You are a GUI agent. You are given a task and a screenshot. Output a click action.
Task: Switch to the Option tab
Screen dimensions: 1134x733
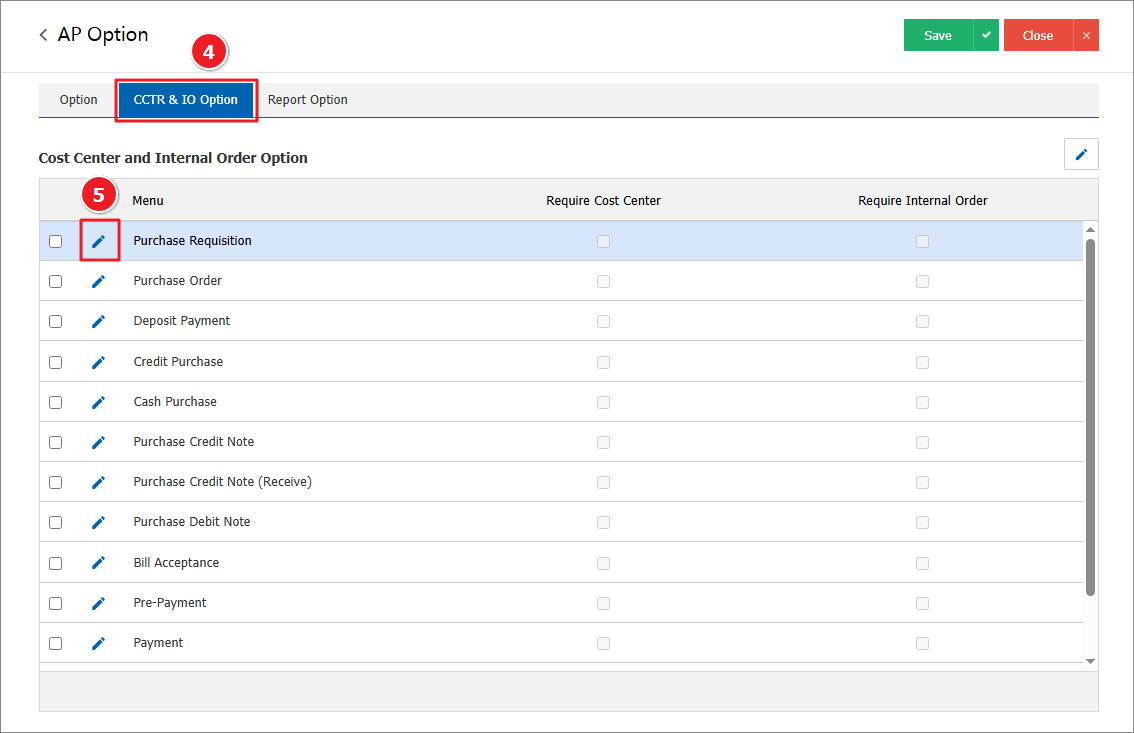click(x=78, y=100)
